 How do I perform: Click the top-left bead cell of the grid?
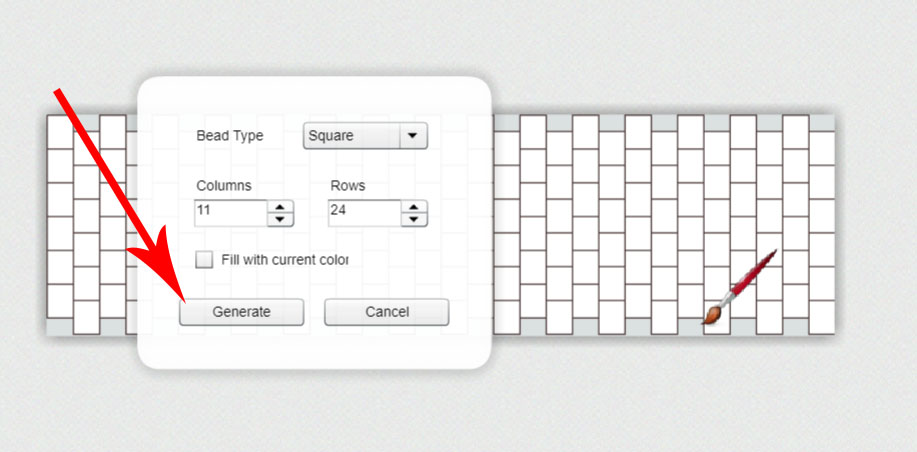tap(60, 132)
